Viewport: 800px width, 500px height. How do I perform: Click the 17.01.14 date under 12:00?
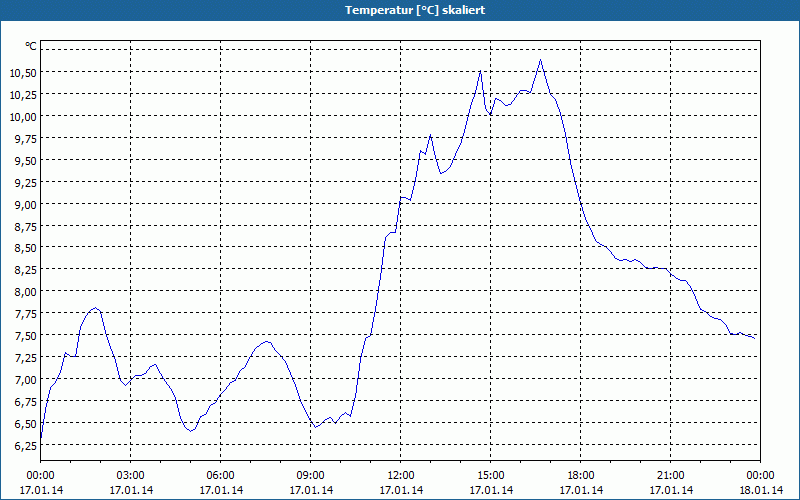tap(401, 490)
